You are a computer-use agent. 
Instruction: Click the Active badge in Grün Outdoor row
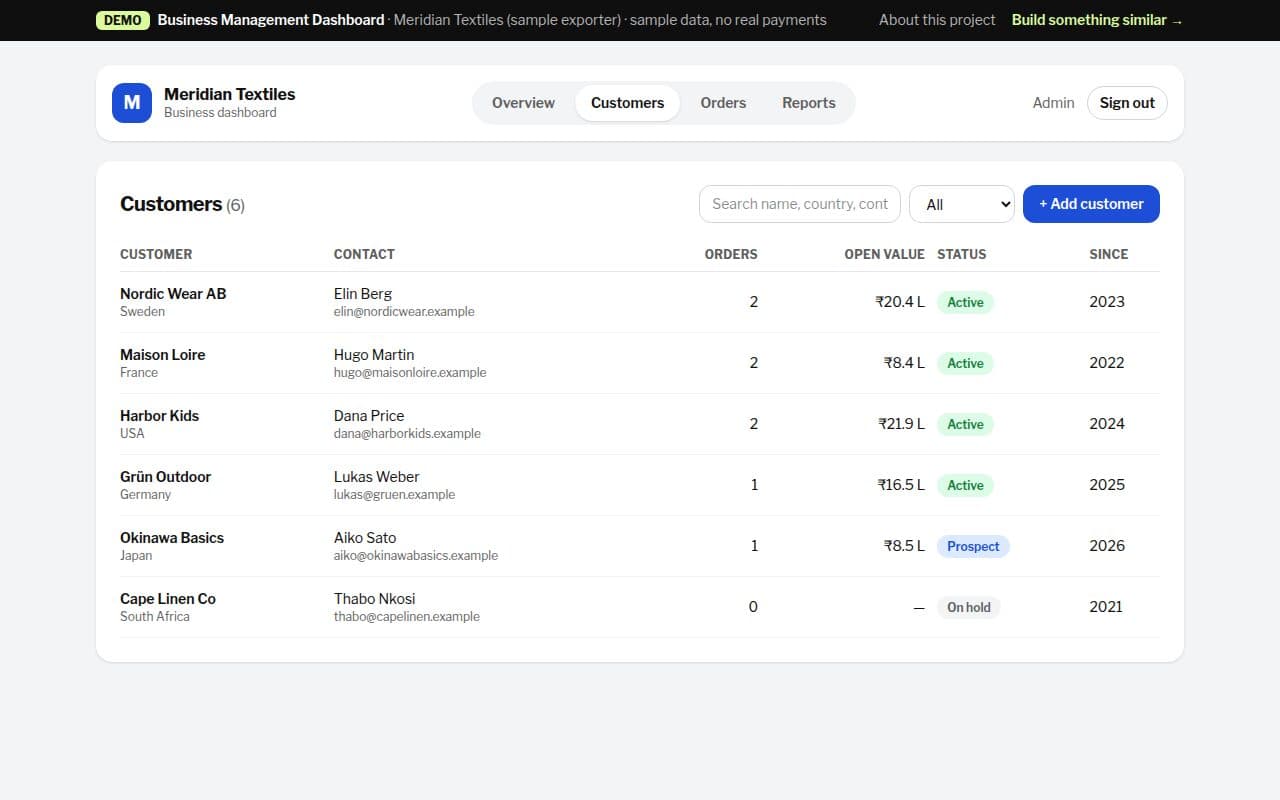pyautogui.click(x=965, y=485)
